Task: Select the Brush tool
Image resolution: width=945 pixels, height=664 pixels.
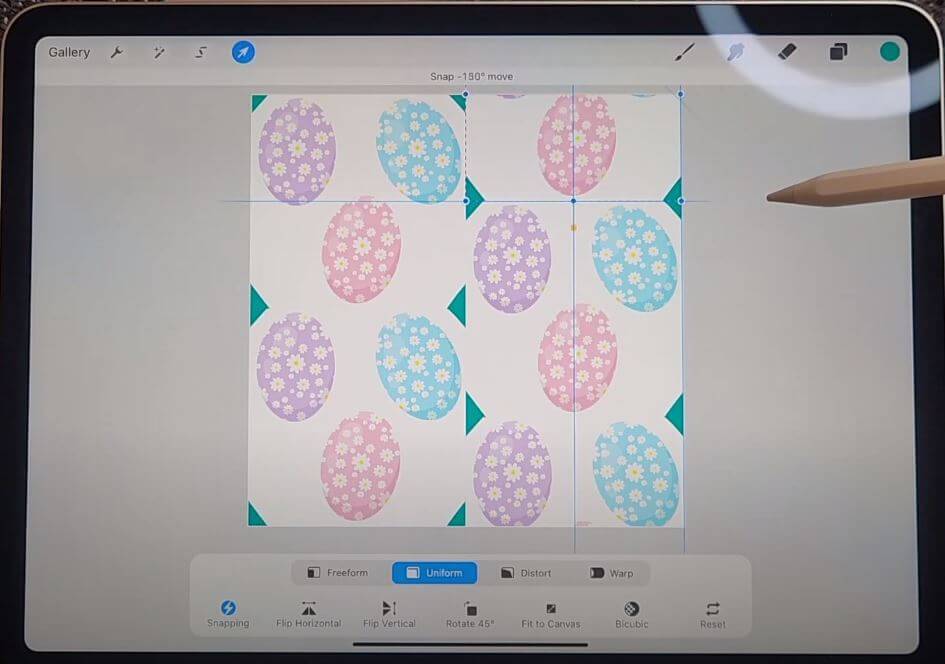Action: pos(684,52)
